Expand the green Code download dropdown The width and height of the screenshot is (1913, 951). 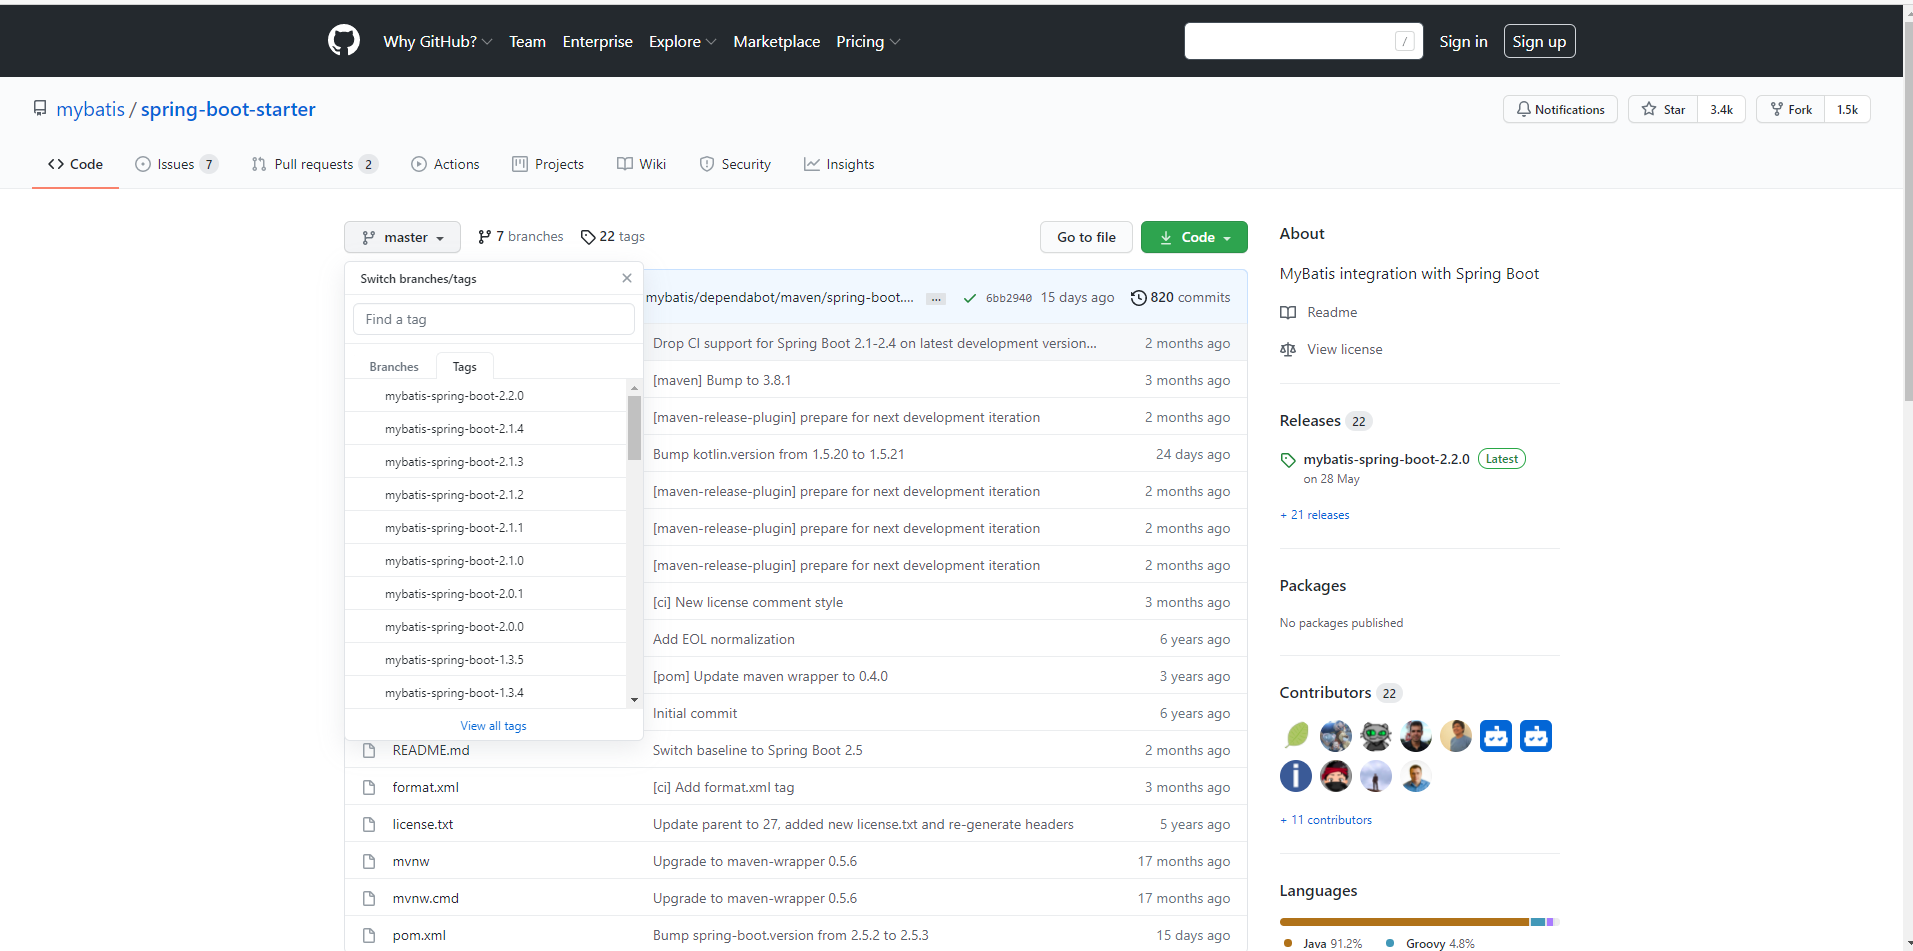click(x=1193, y=237)
